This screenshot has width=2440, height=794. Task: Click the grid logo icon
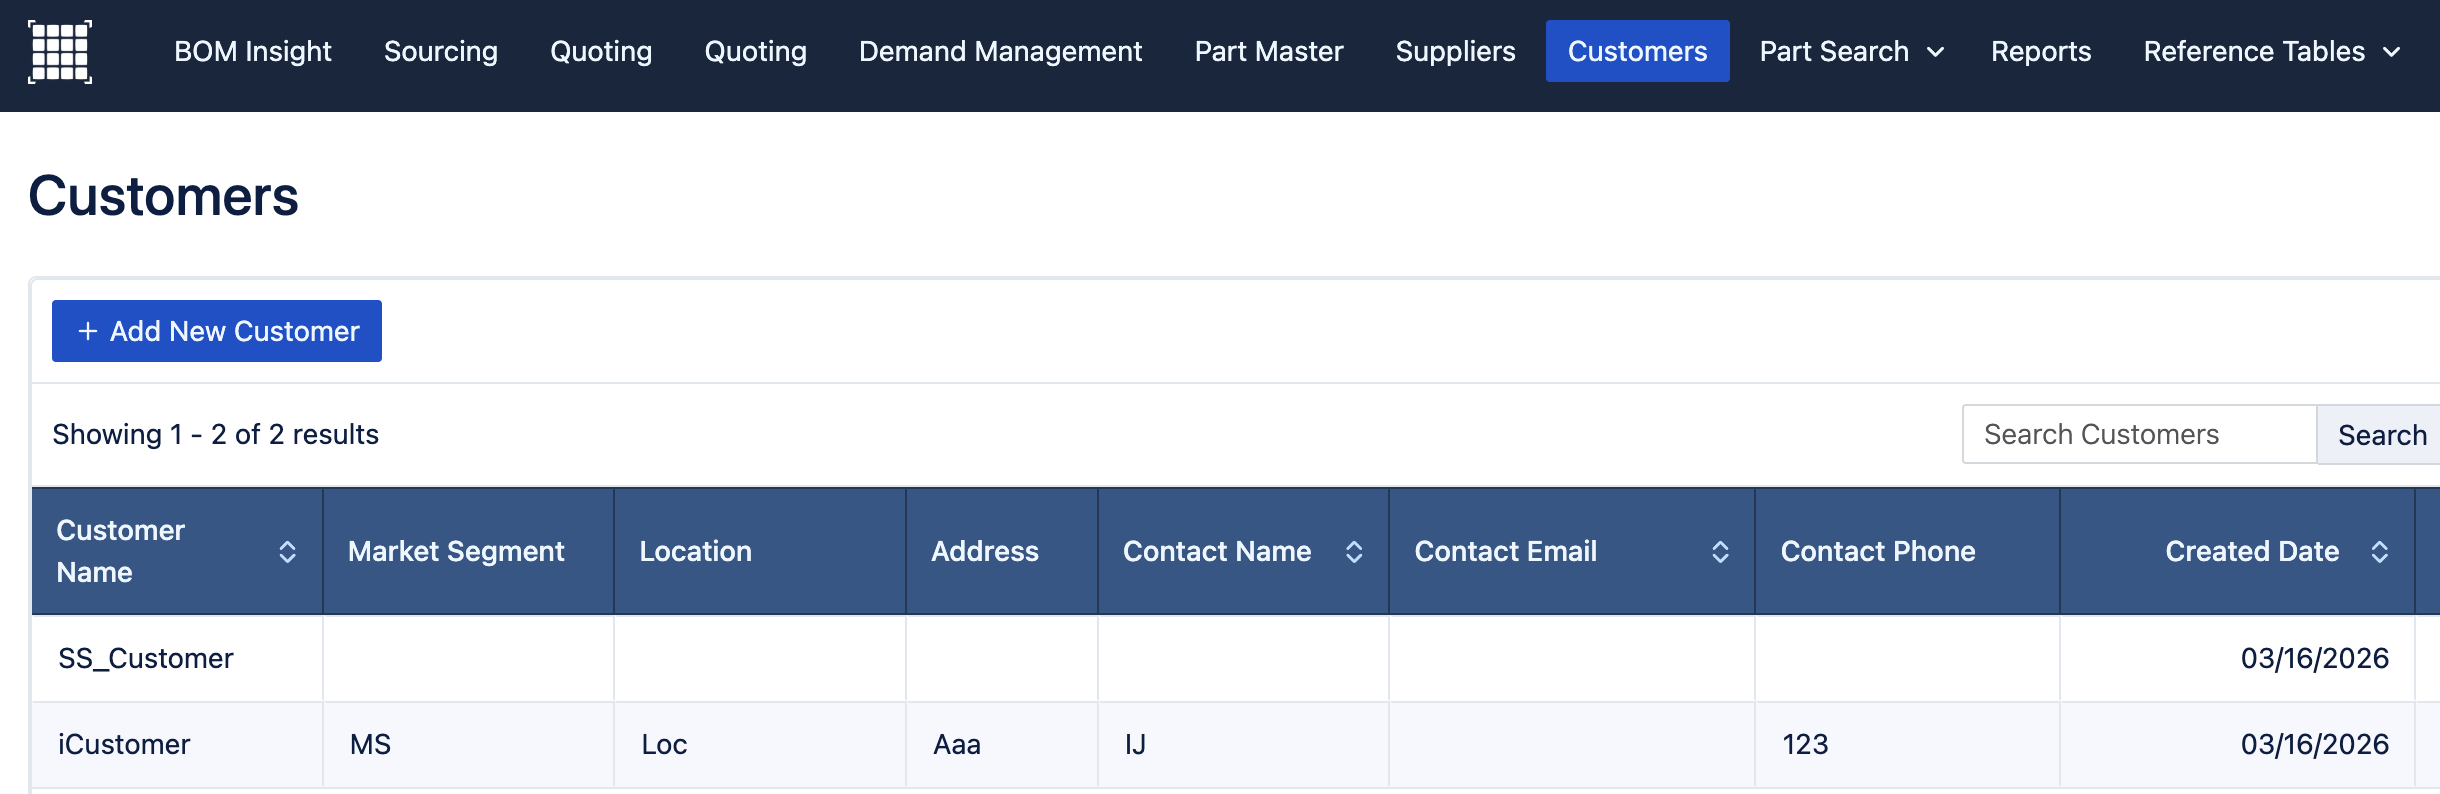[60, 51]
